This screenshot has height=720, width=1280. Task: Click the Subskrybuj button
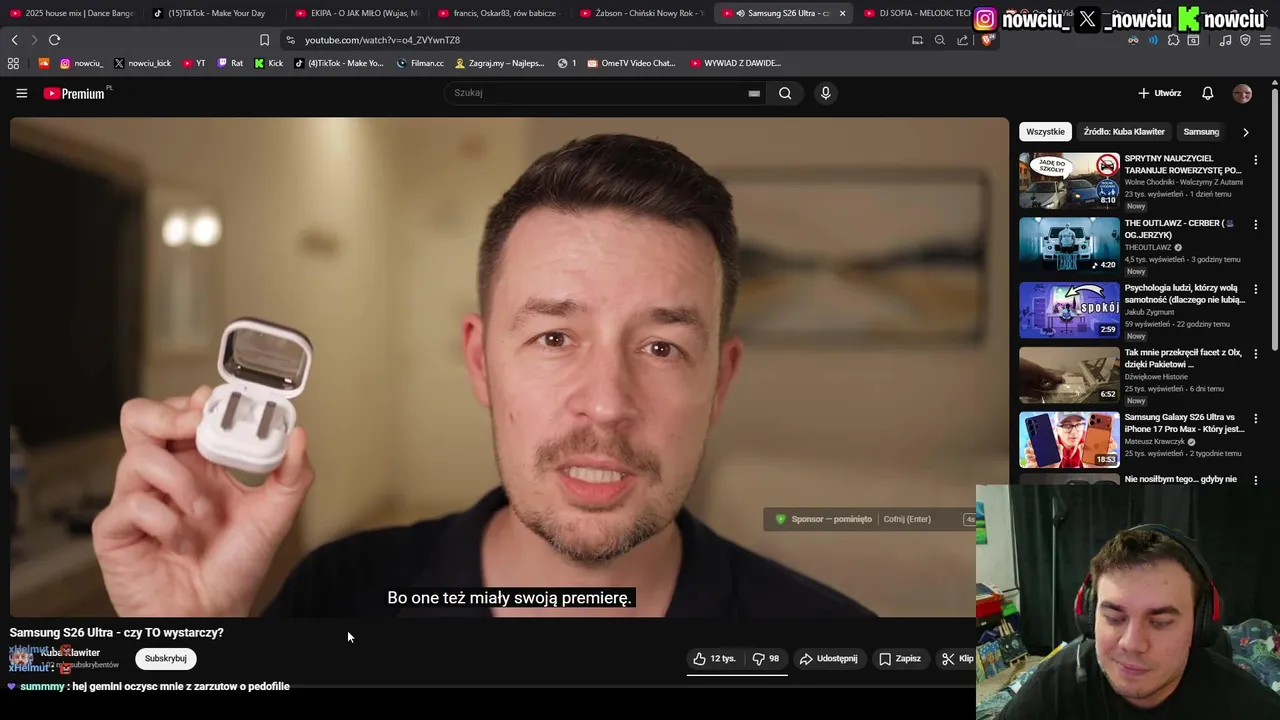click(x=165, y=659)
